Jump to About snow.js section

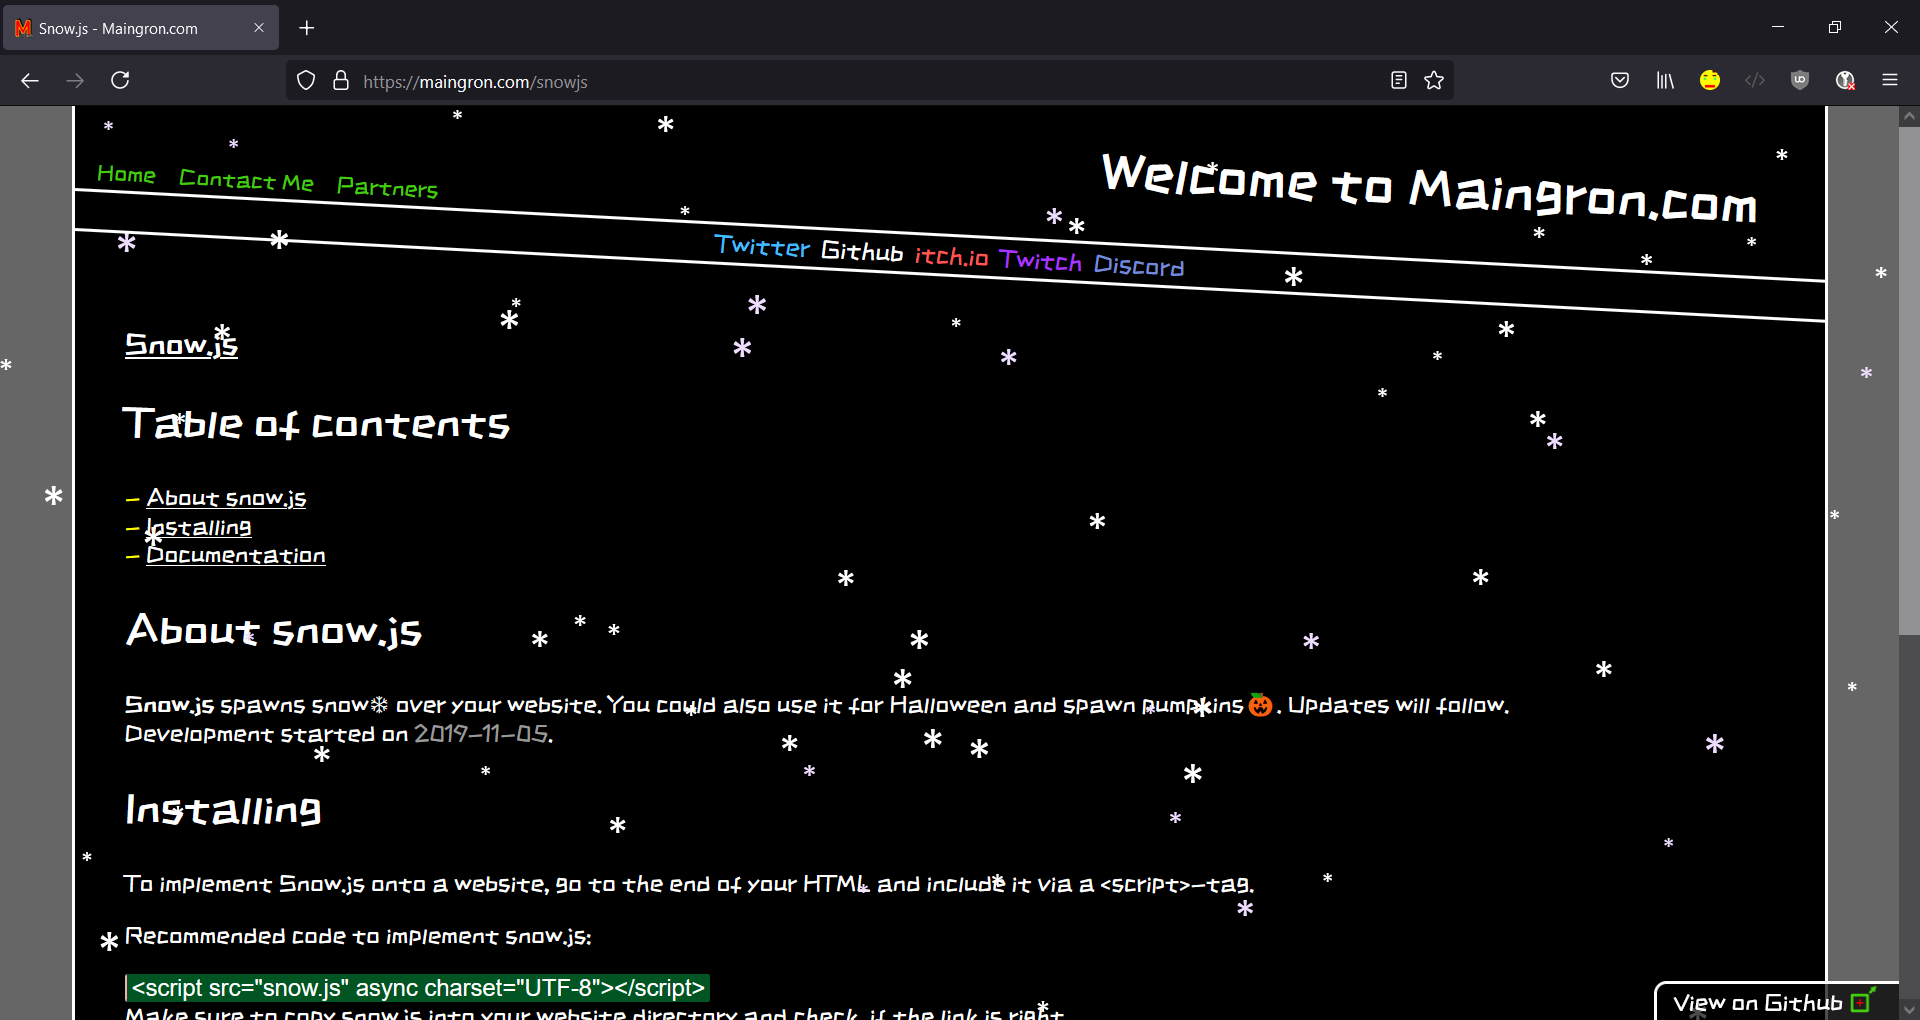tap(226, 498)
